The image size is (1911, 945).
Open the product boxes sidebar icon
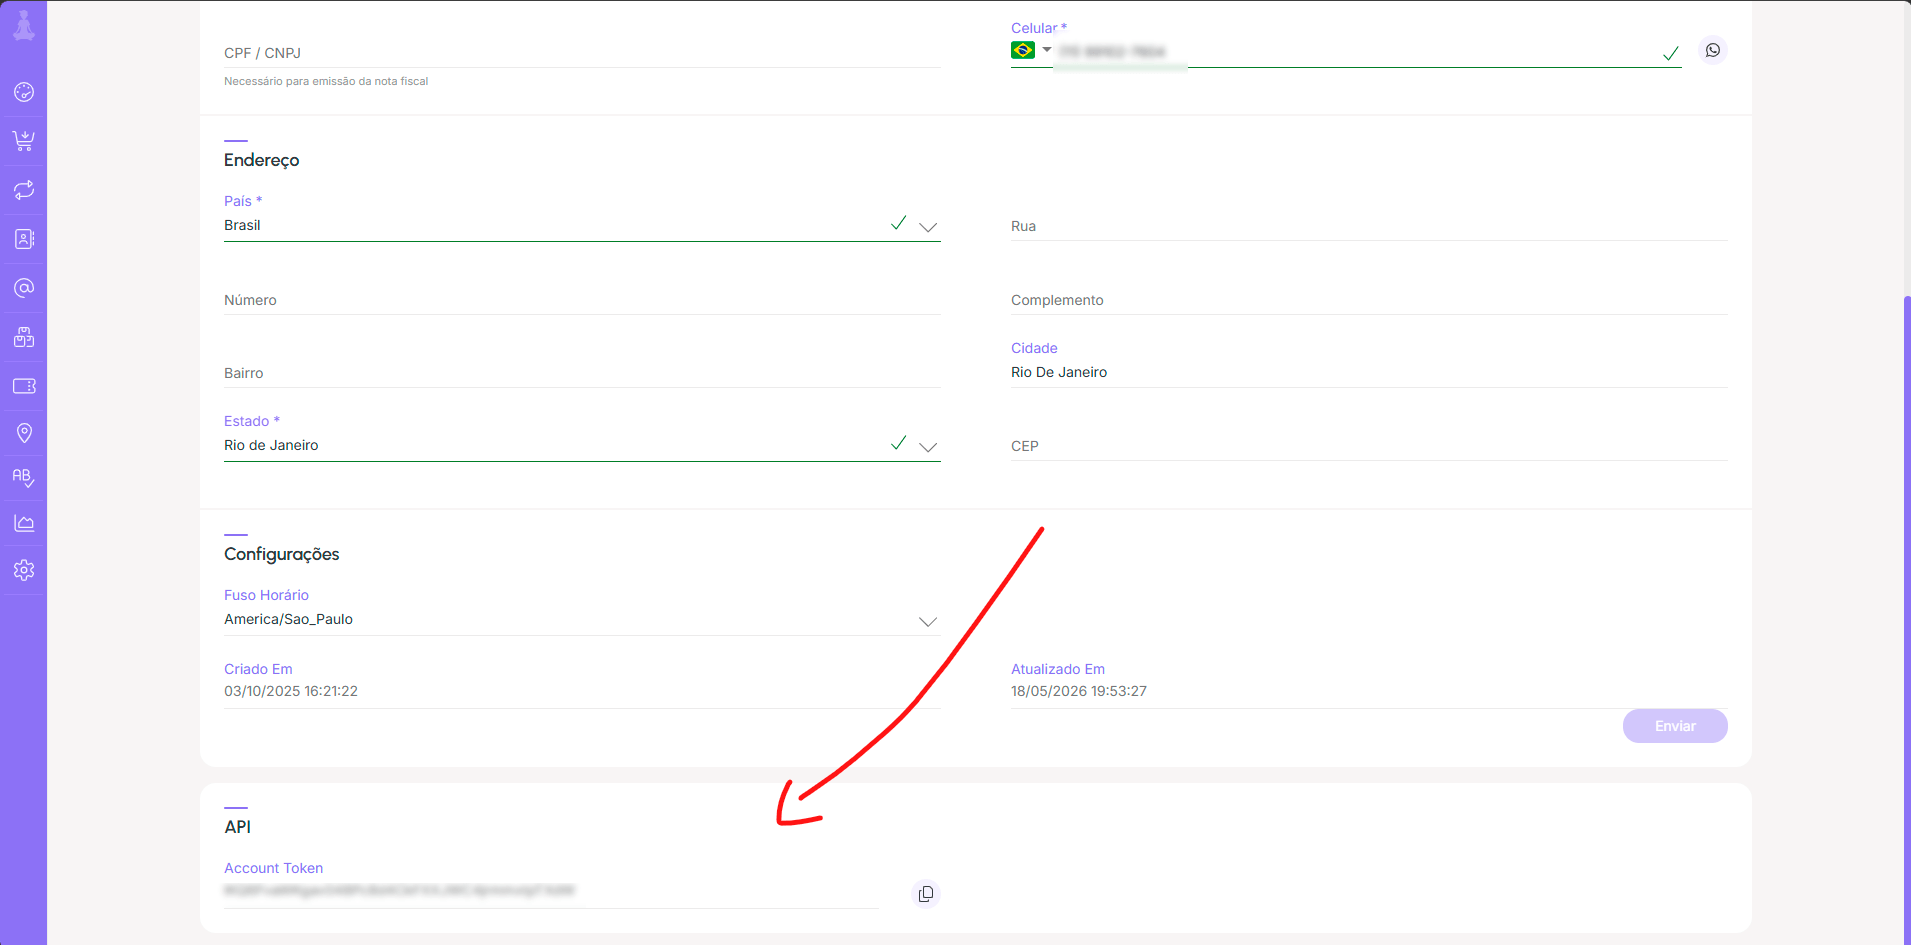coord(24,337)
